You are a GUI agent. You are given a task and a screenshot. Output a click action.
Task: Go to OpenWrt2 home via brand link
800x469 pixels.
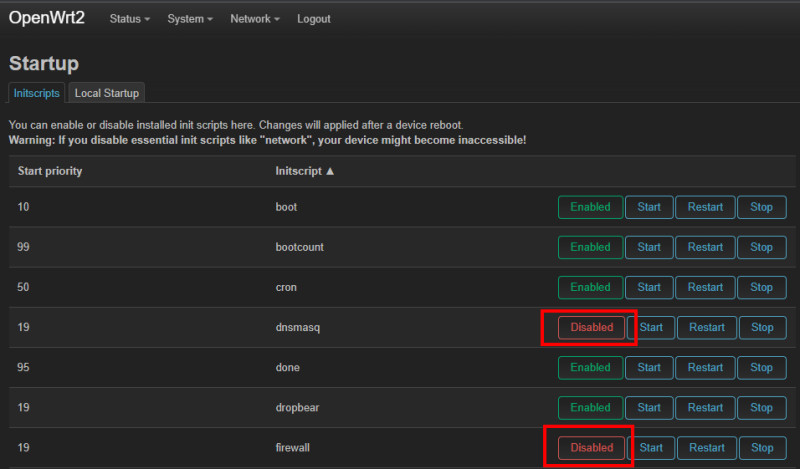(x=47, y=19)
